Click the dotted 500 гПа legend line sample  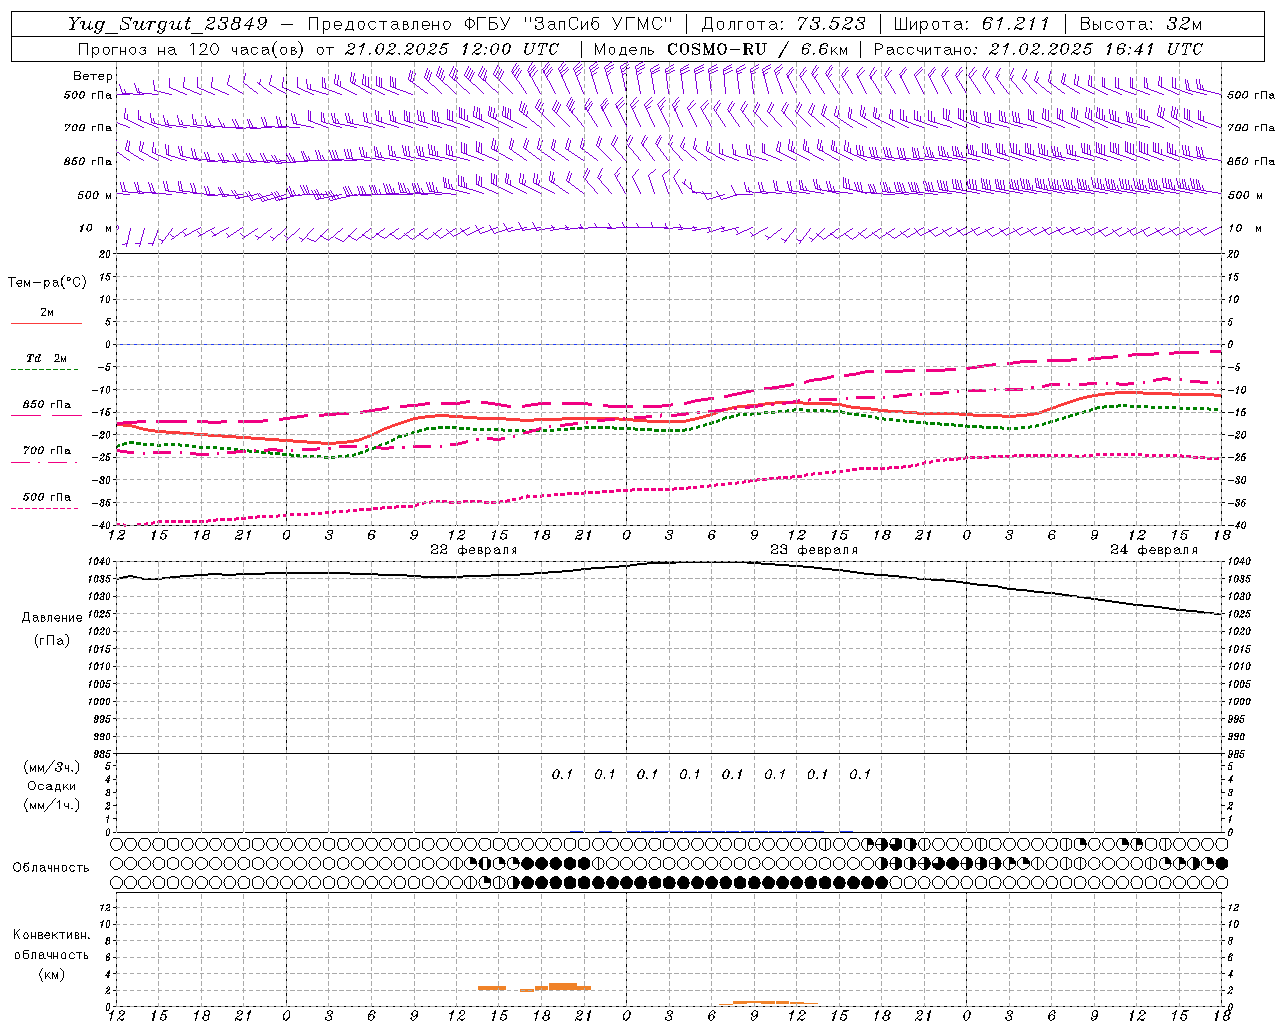45,508
